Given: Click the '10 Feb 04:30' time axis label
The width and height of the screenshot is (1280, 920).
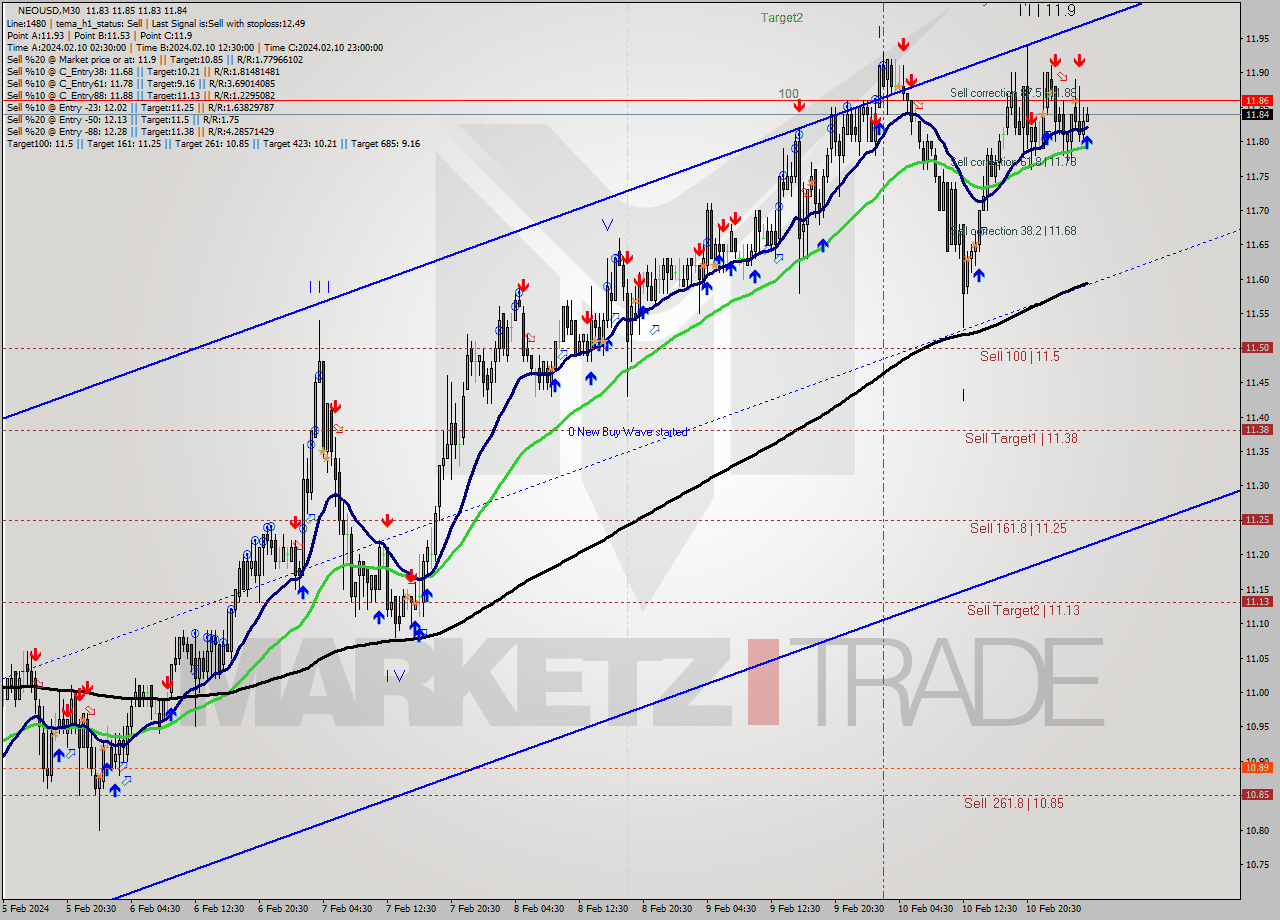Looking at the screenshot, I should pos(926,909).
